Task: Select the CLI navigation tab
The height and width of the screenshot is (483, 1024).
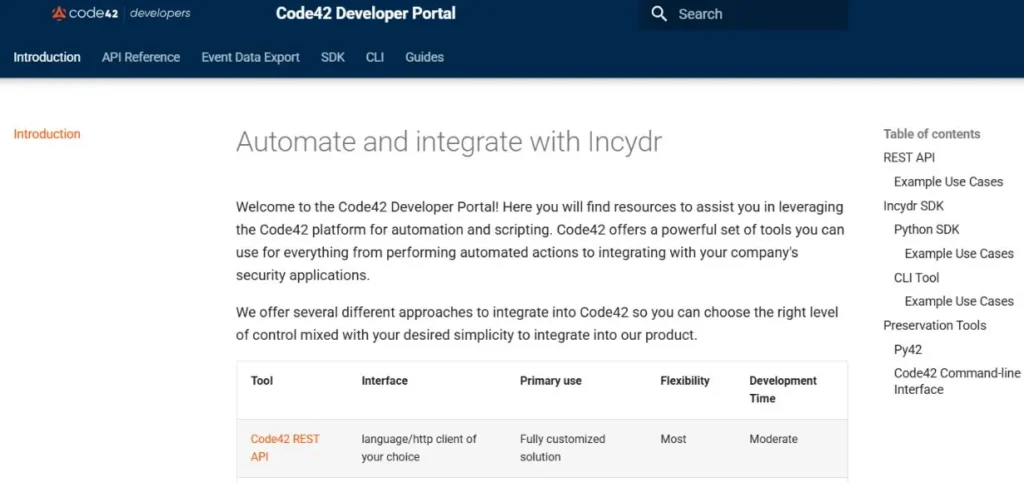Action: [x=375, y=57]
